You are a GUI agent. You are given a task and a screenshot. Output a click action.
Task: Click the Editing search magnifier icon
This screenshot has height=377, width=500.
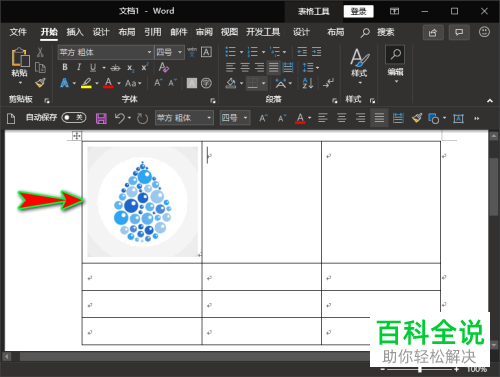pos(395,54)
